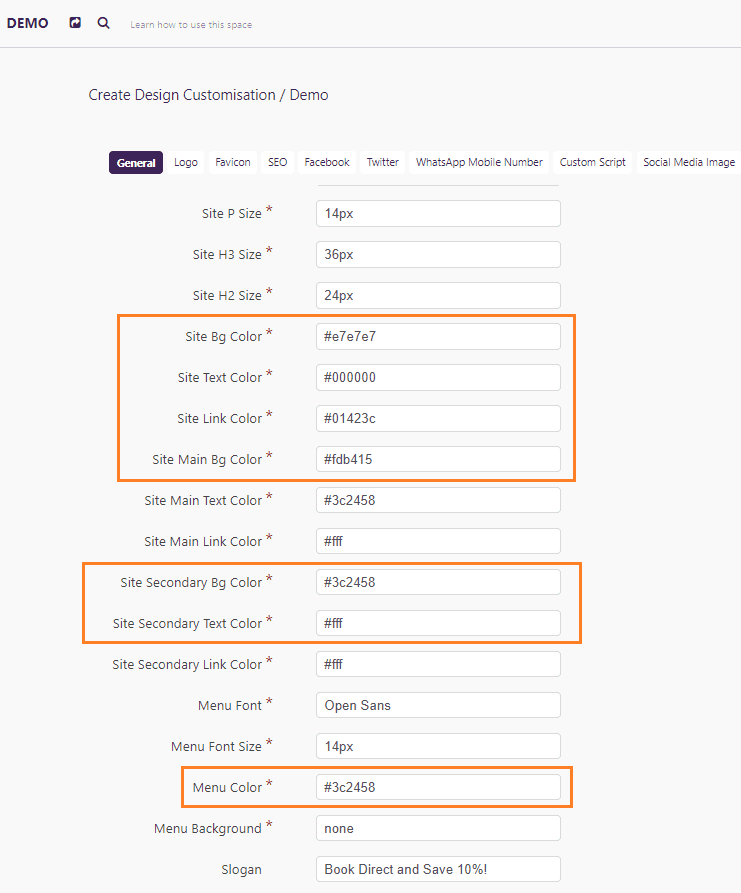
Task: Focus the Site Link Color input
Action: coord(438,419)
